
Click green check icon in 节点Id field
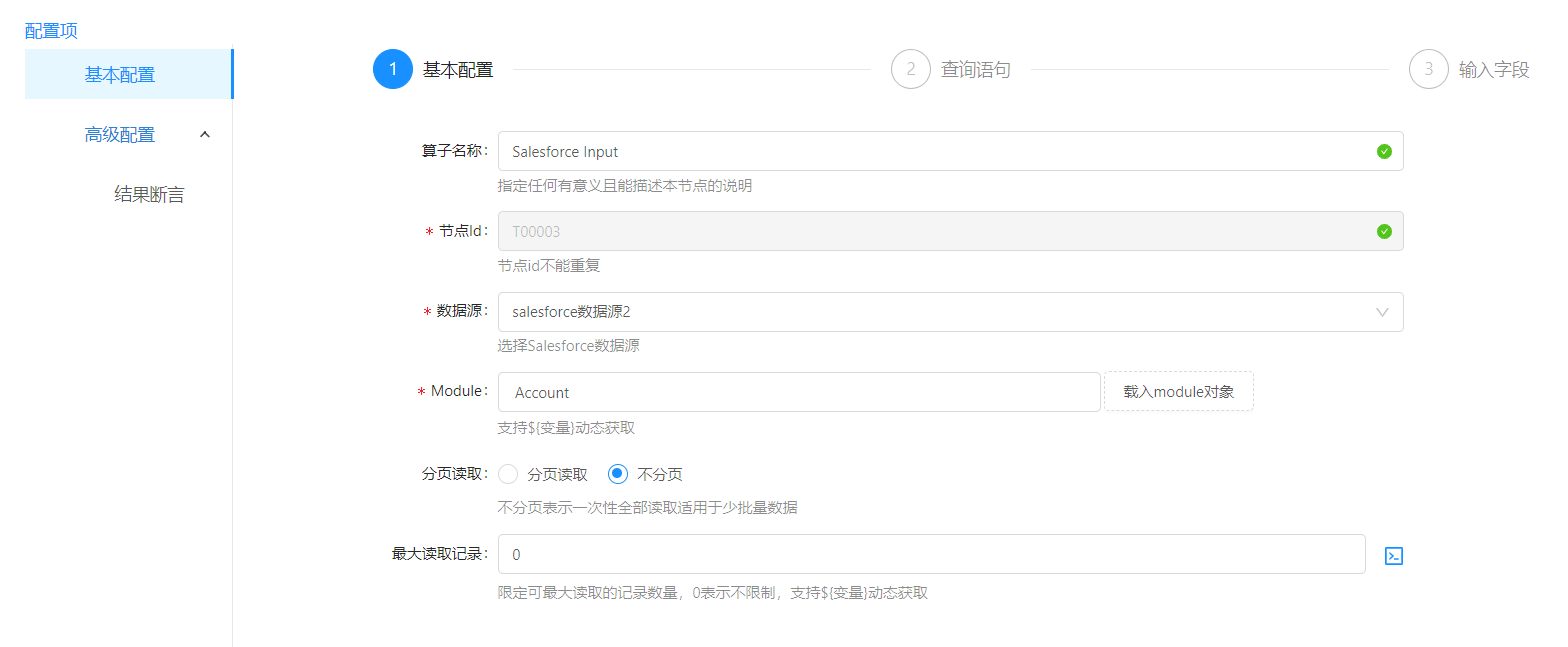point(1384,232)
